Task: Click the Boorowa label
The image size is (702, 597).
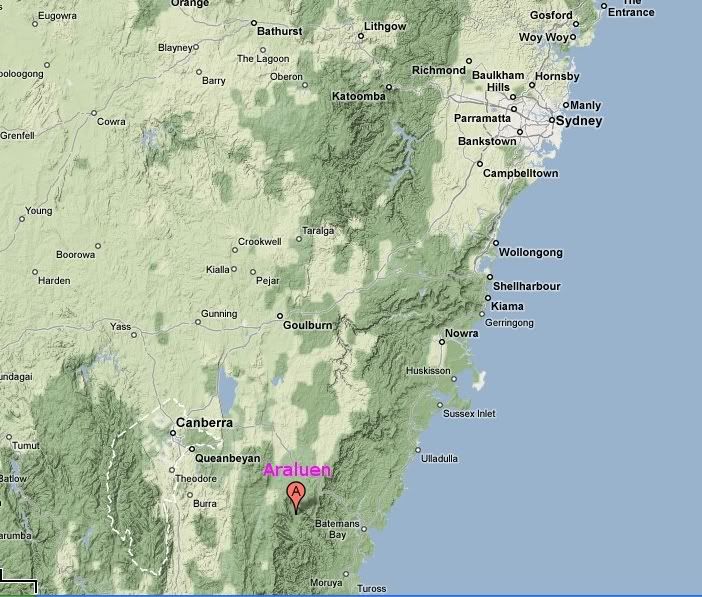Action: 76,255
